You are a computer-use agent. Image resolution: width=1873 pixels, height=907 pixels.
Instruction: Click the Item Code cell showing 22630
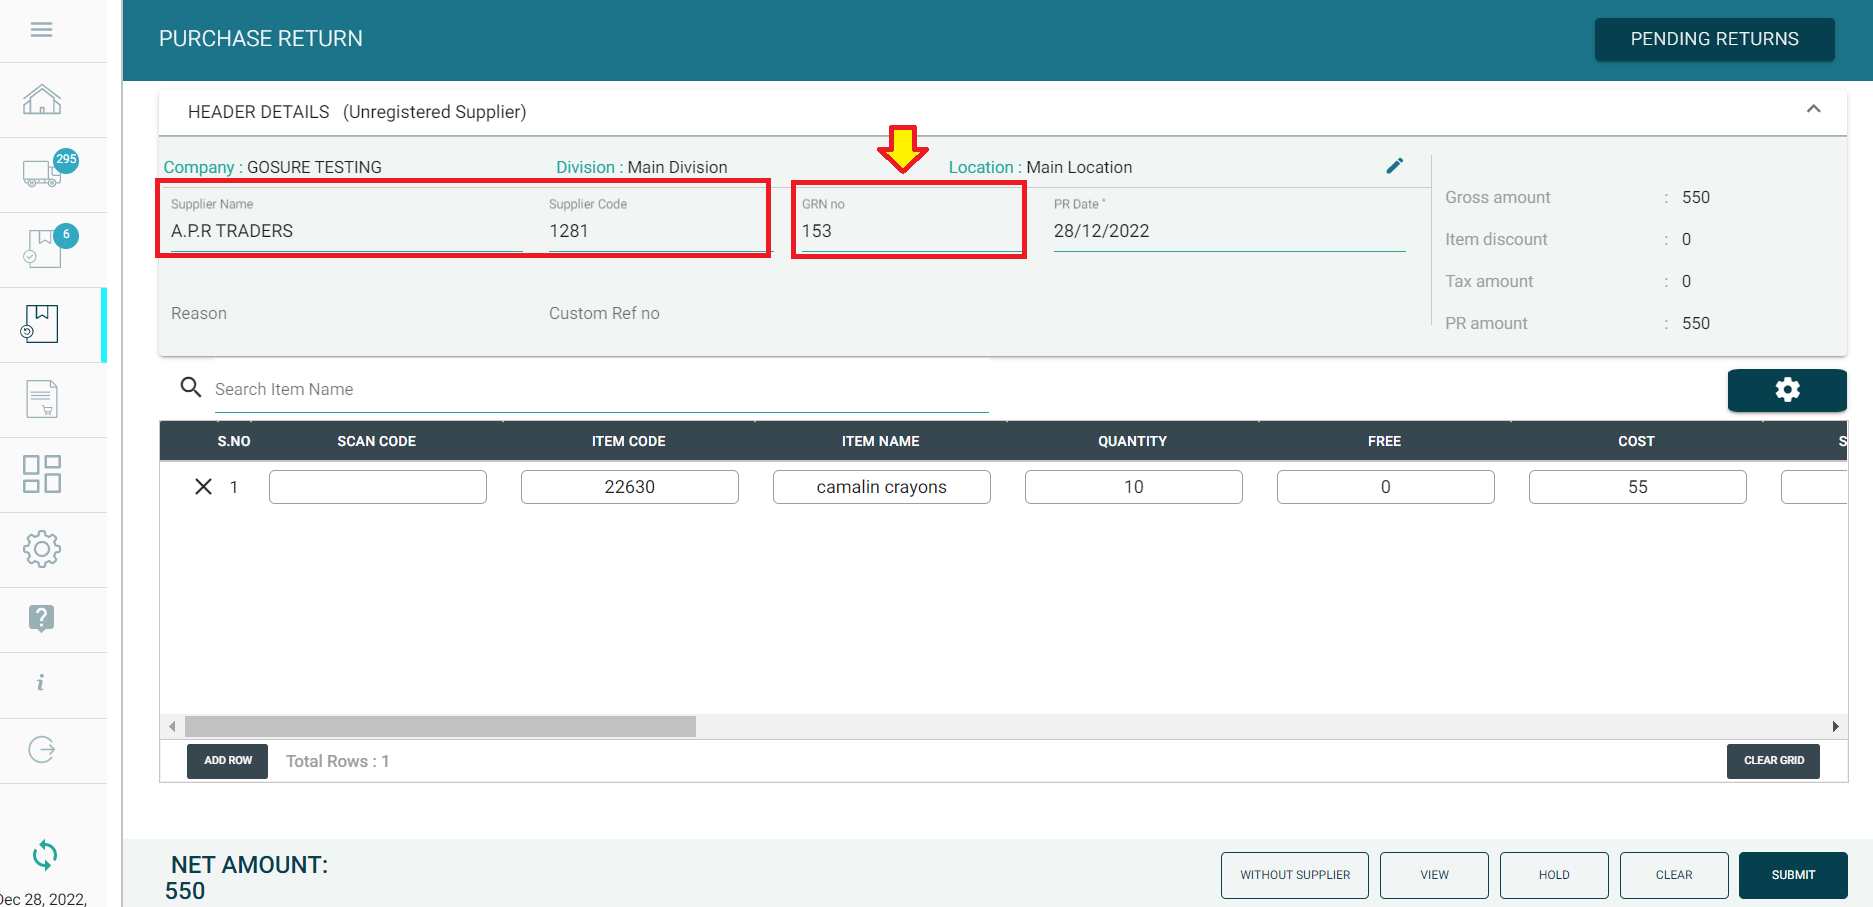pyautogui.click(x=630, y=487)
